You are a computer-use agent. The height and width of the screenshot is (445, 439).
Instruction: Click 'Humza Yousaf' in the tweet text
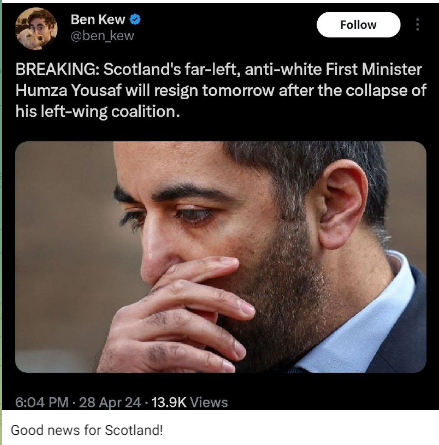tap(68, 90)
